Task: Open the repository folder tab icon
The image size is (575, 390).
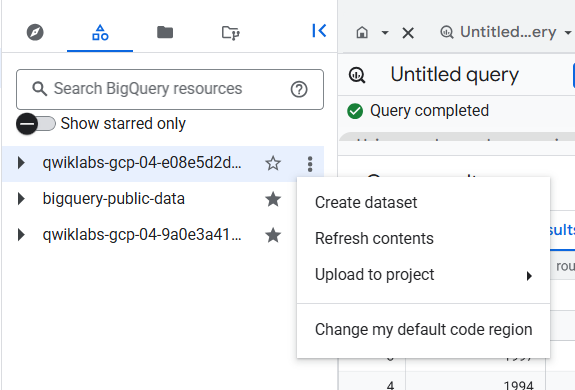Action: tap(231, 33)
